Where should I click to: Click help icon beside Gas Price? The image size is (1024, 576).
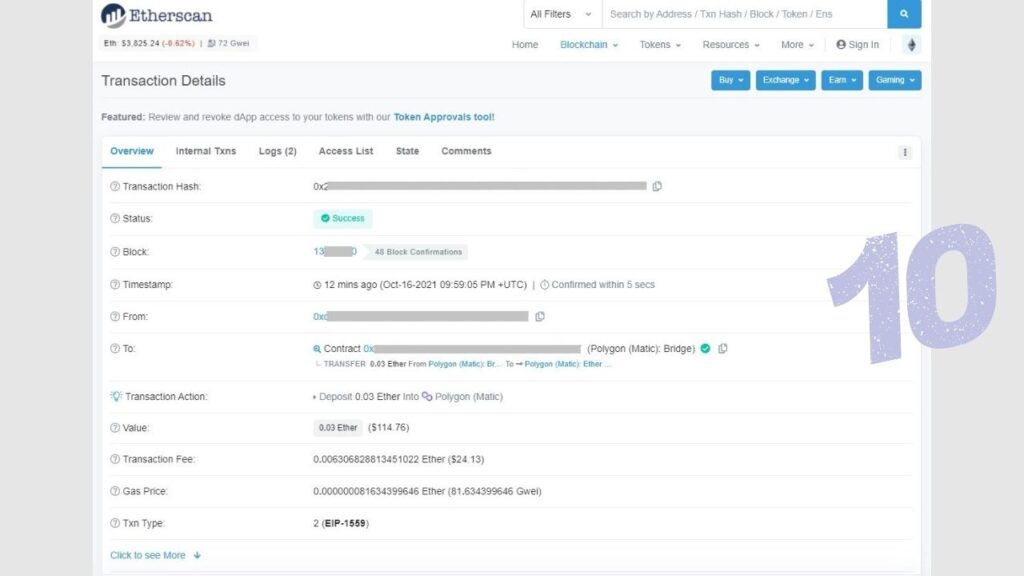click(x=115, y=491)
